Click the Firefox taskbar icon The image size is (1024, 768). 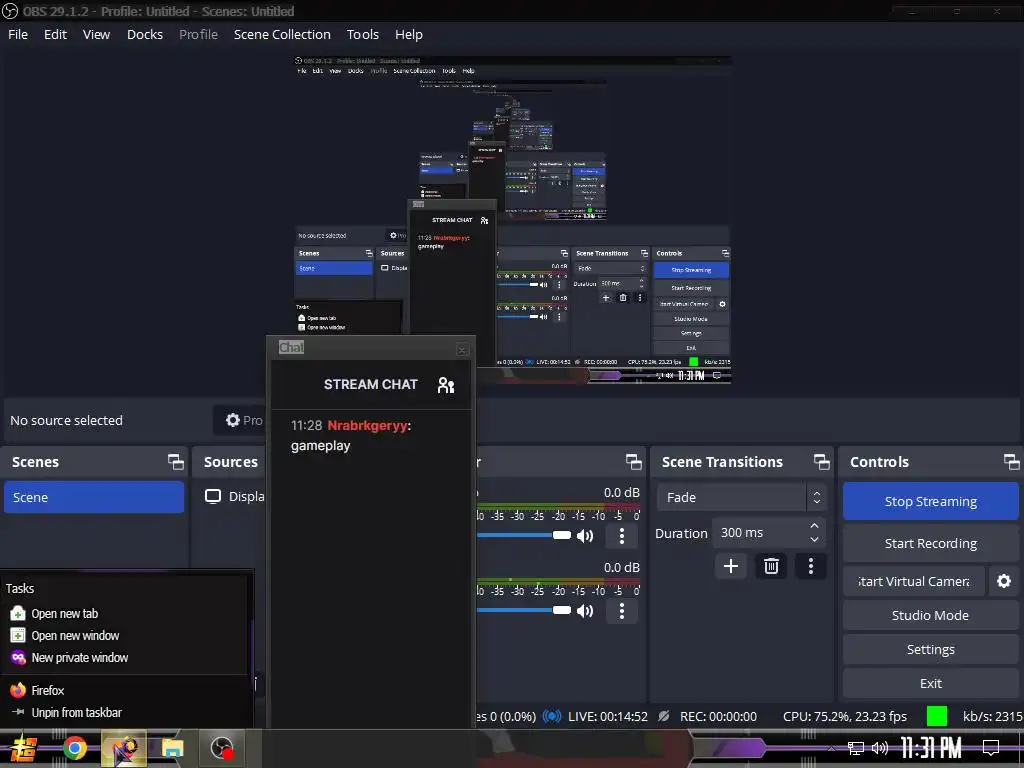pyautogui.click(x=123, y=748)
